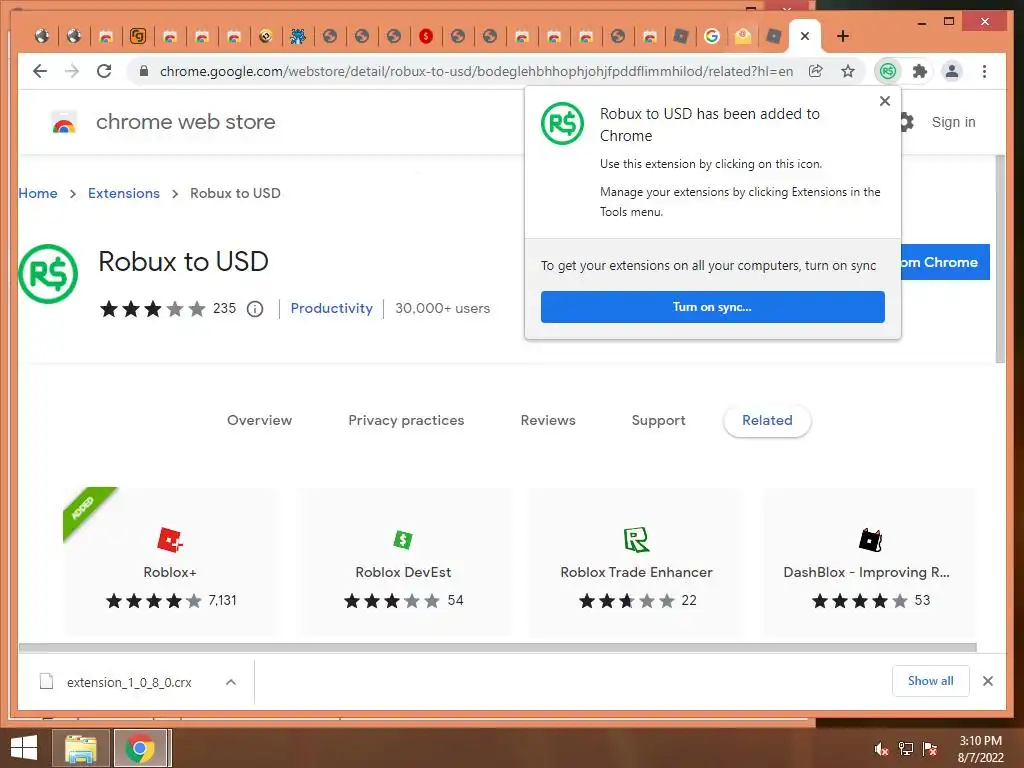
Task: Open the Chrome profile avatar
Action: coord(952,71)
